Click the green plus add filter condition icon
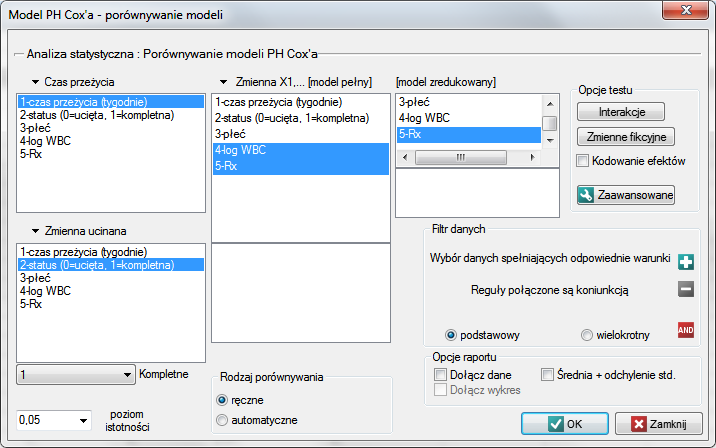716x448 pixels. tap(685, 262)
